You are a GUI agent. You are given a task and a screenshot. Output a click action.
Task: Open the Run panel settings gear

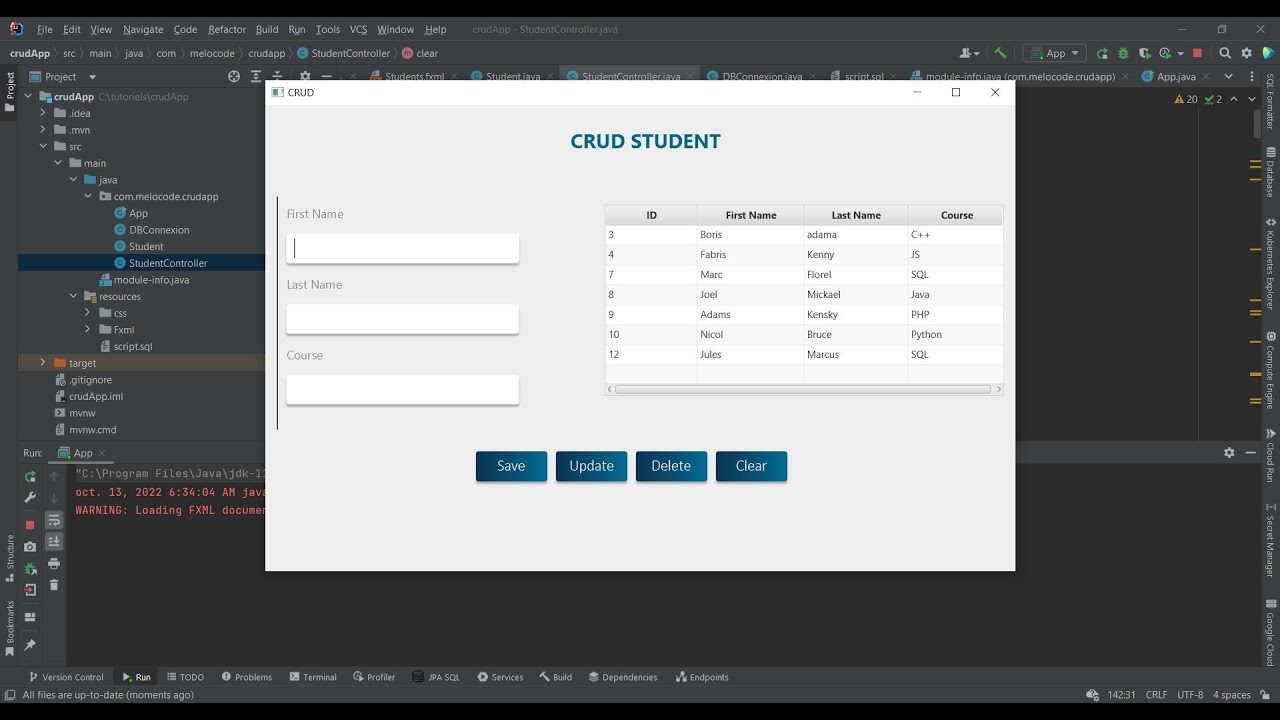click(1229, 453)
